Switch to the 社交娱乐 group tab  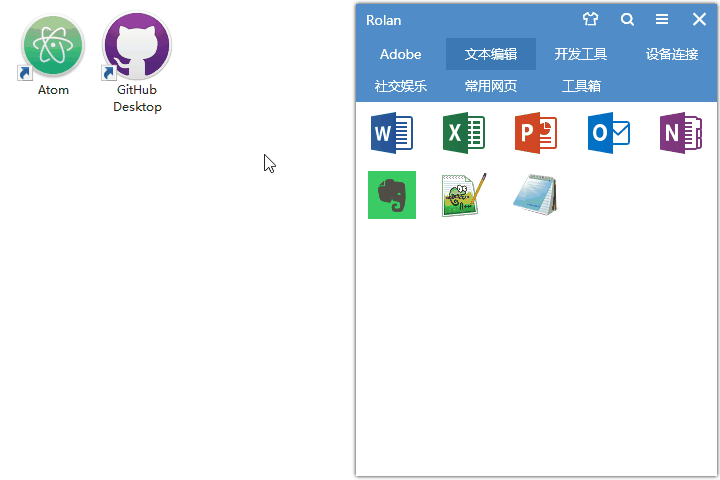[x=400, y=86]
